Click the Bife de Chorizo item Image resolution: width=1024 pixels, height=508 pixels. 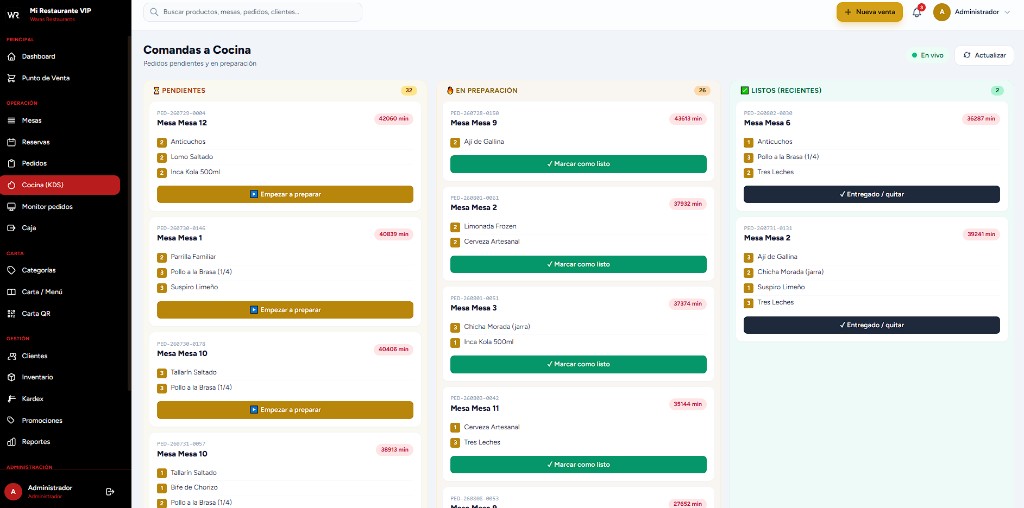point(194,488)
